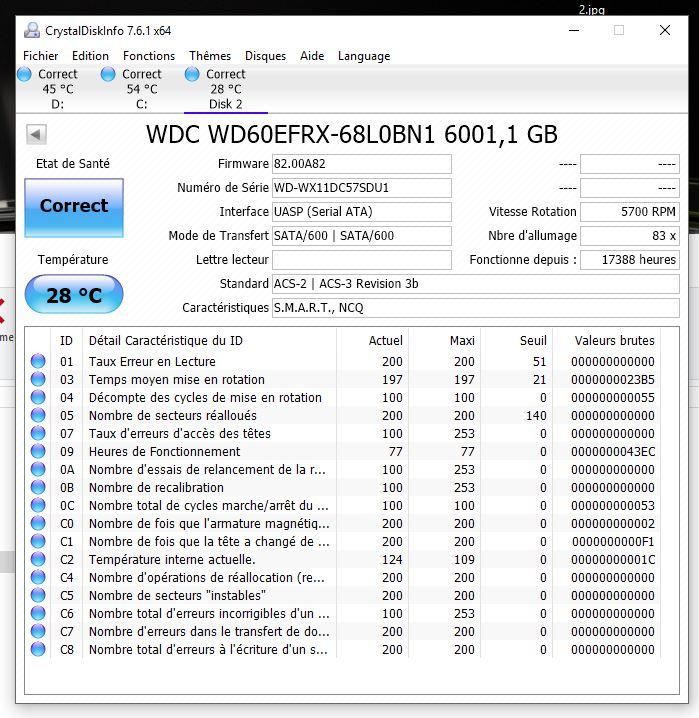Click the Vitesse Rotation value 5700 RPM
699x718 pixels.
(x=630, y=212)
